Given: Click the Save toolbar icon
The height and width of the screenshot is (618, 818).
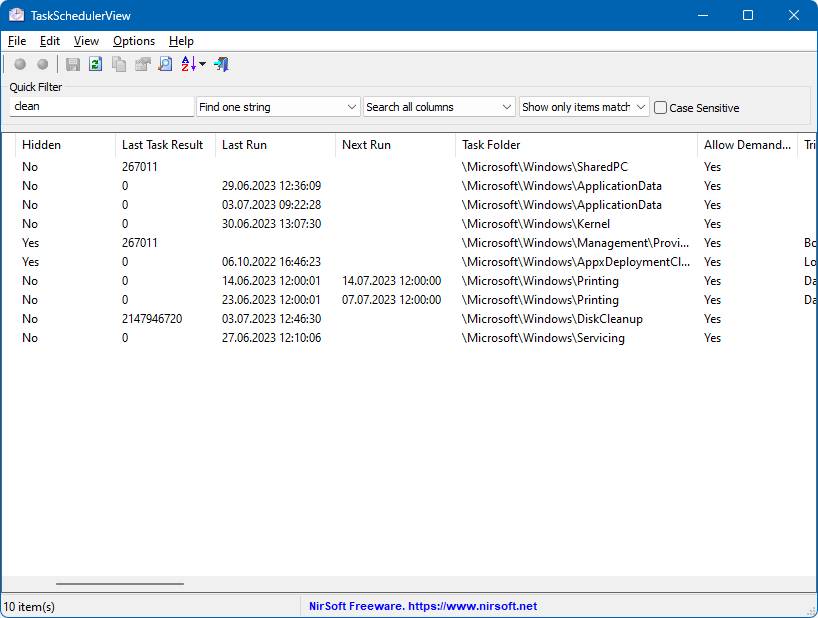Looking at the screenshot, I should [x=73, y=64].
